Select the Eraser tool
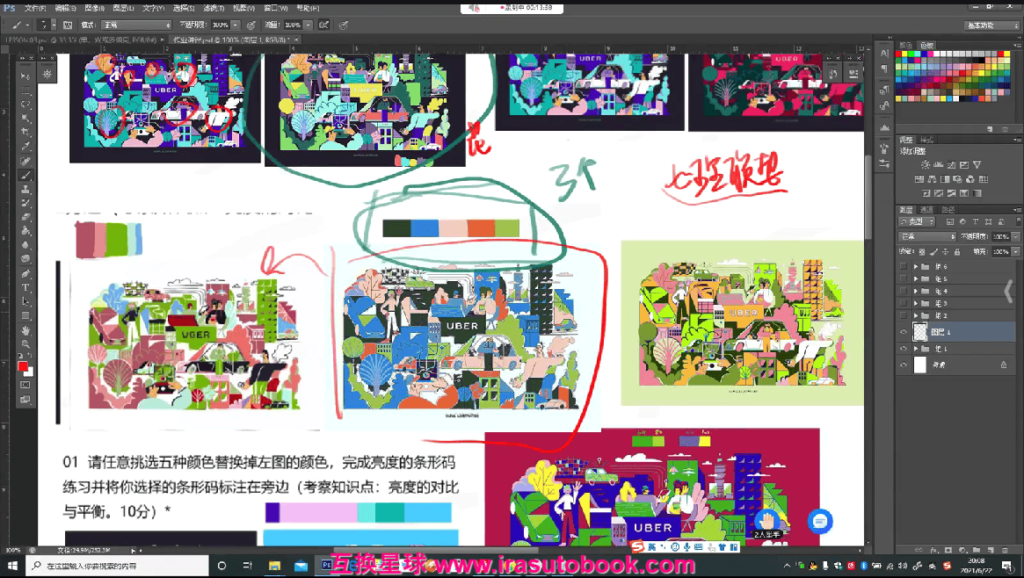The width and height of the screenshot is (1024, 578). coord(25,217)
